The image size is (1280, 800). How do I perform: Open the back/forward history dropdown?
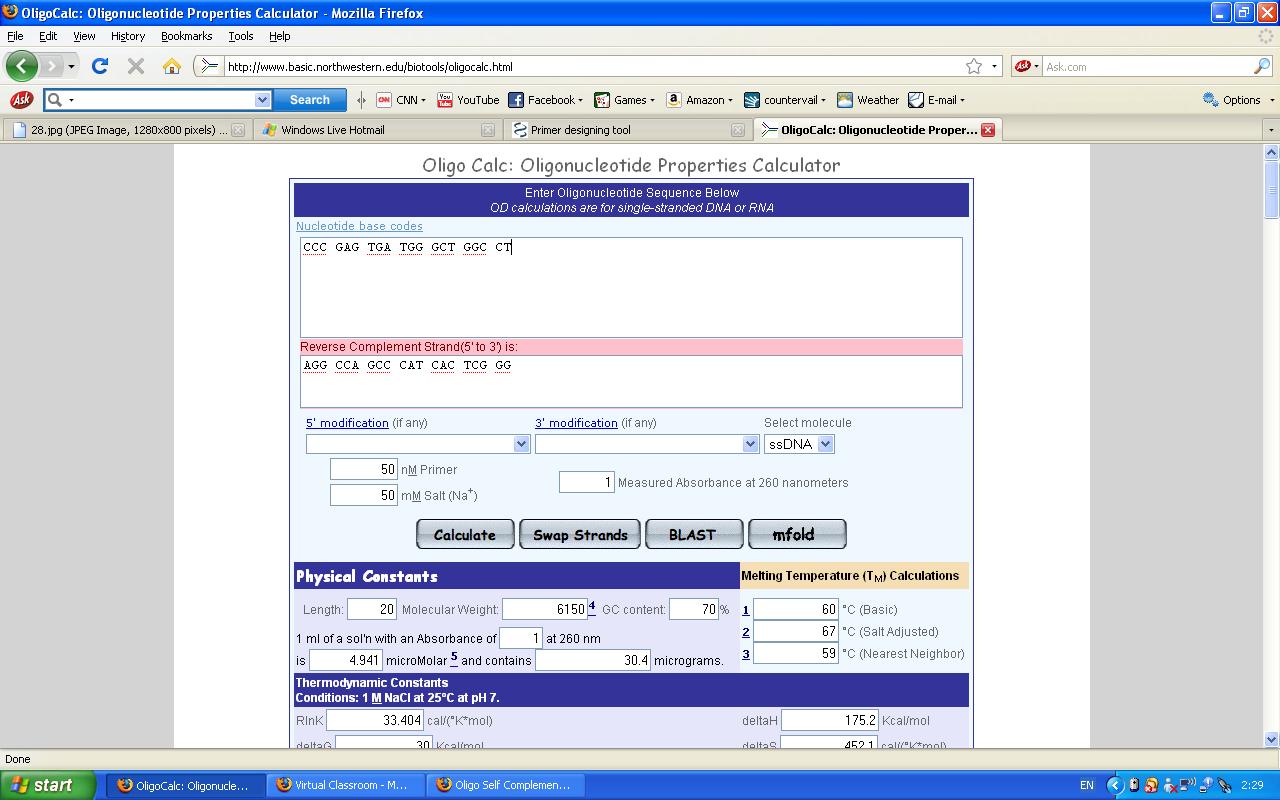click(x=71, y=66)
